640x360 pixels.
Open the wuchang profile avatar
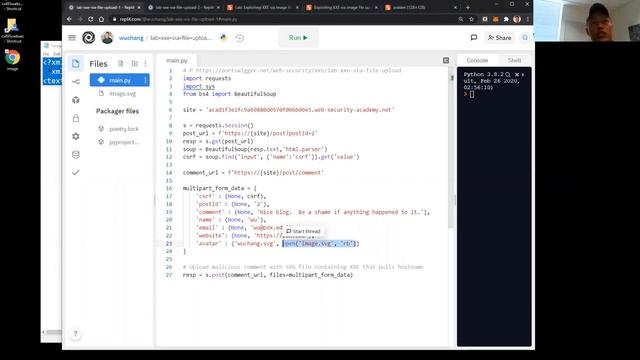pos(107,38)
